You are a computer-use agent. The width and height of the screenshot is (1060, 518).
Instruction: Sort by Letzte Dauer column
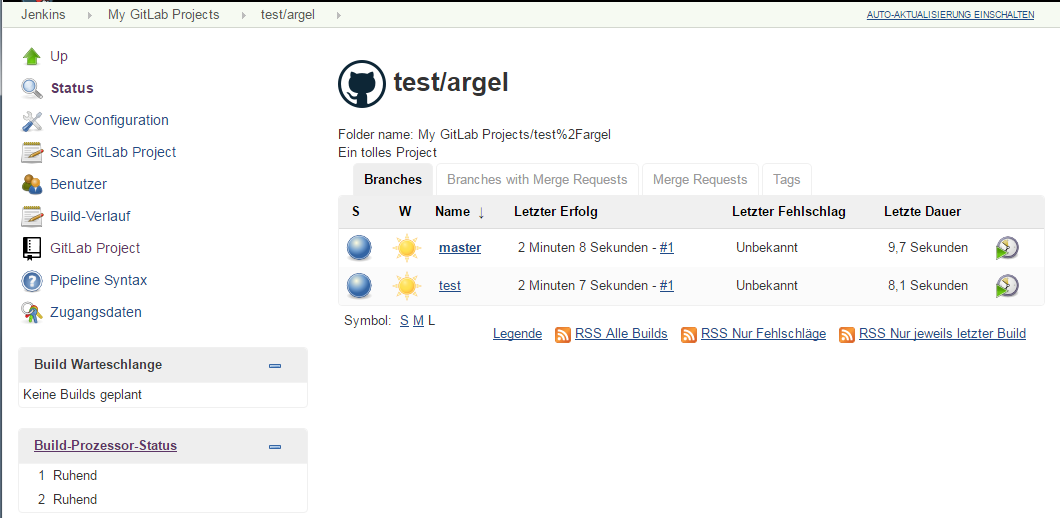[x=923, y=212]
